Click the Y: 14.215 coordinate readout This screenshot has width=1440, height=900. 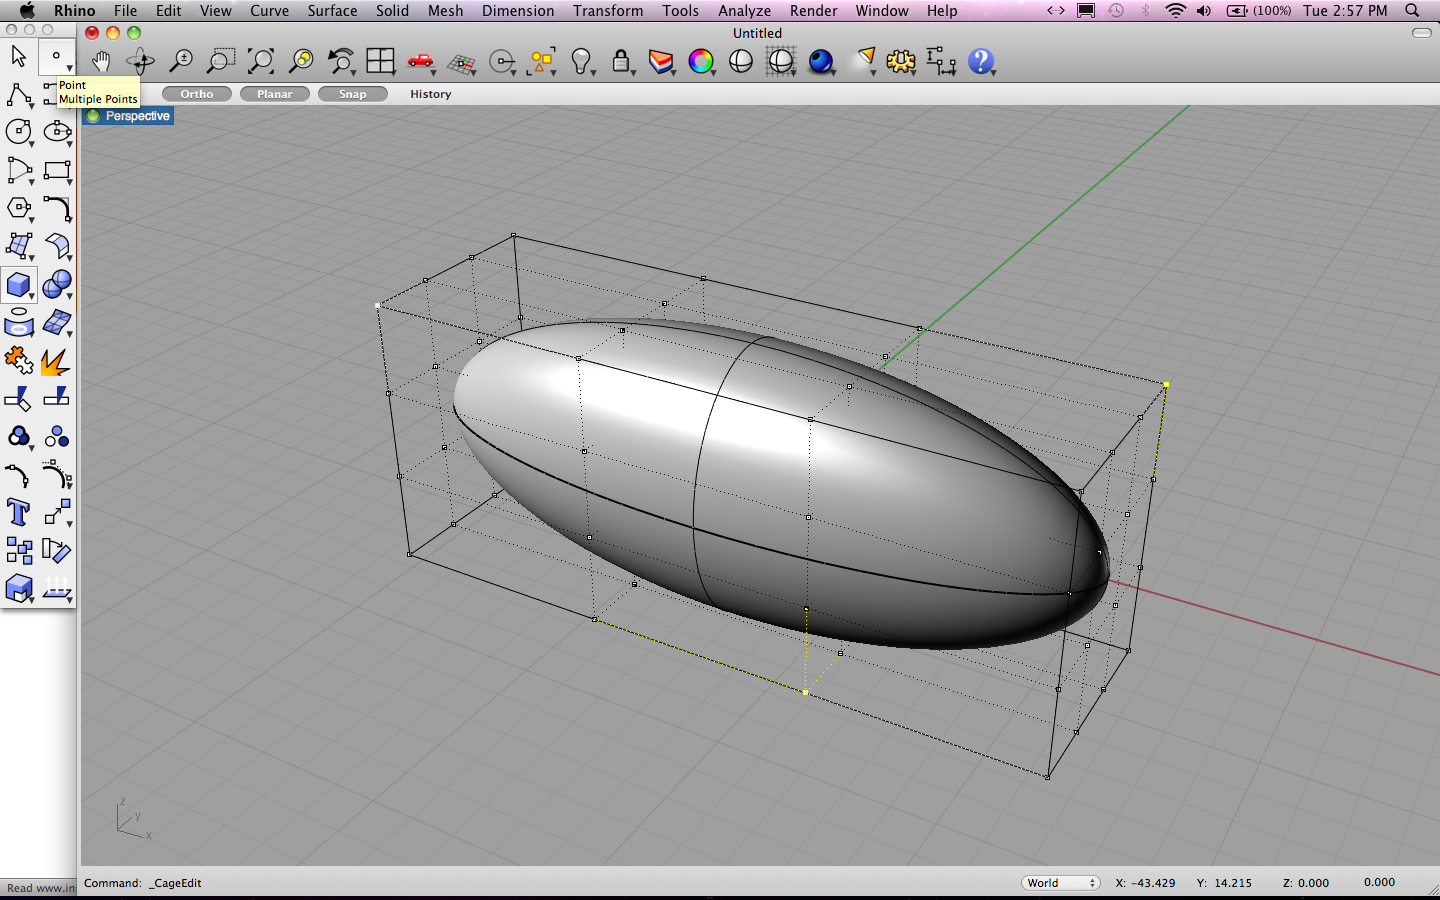point(1224,883)
